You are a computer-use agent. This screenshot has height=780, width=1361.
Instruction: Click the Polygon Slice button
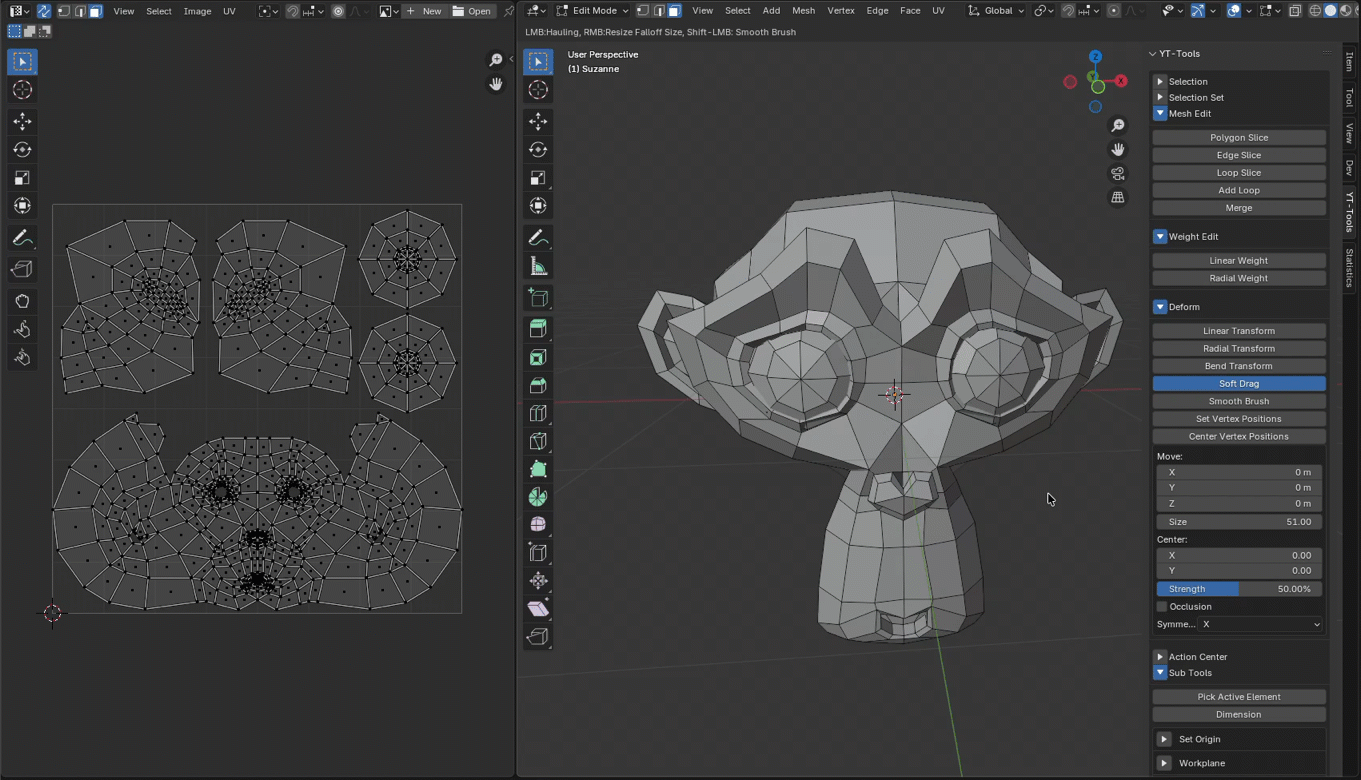1238,138
